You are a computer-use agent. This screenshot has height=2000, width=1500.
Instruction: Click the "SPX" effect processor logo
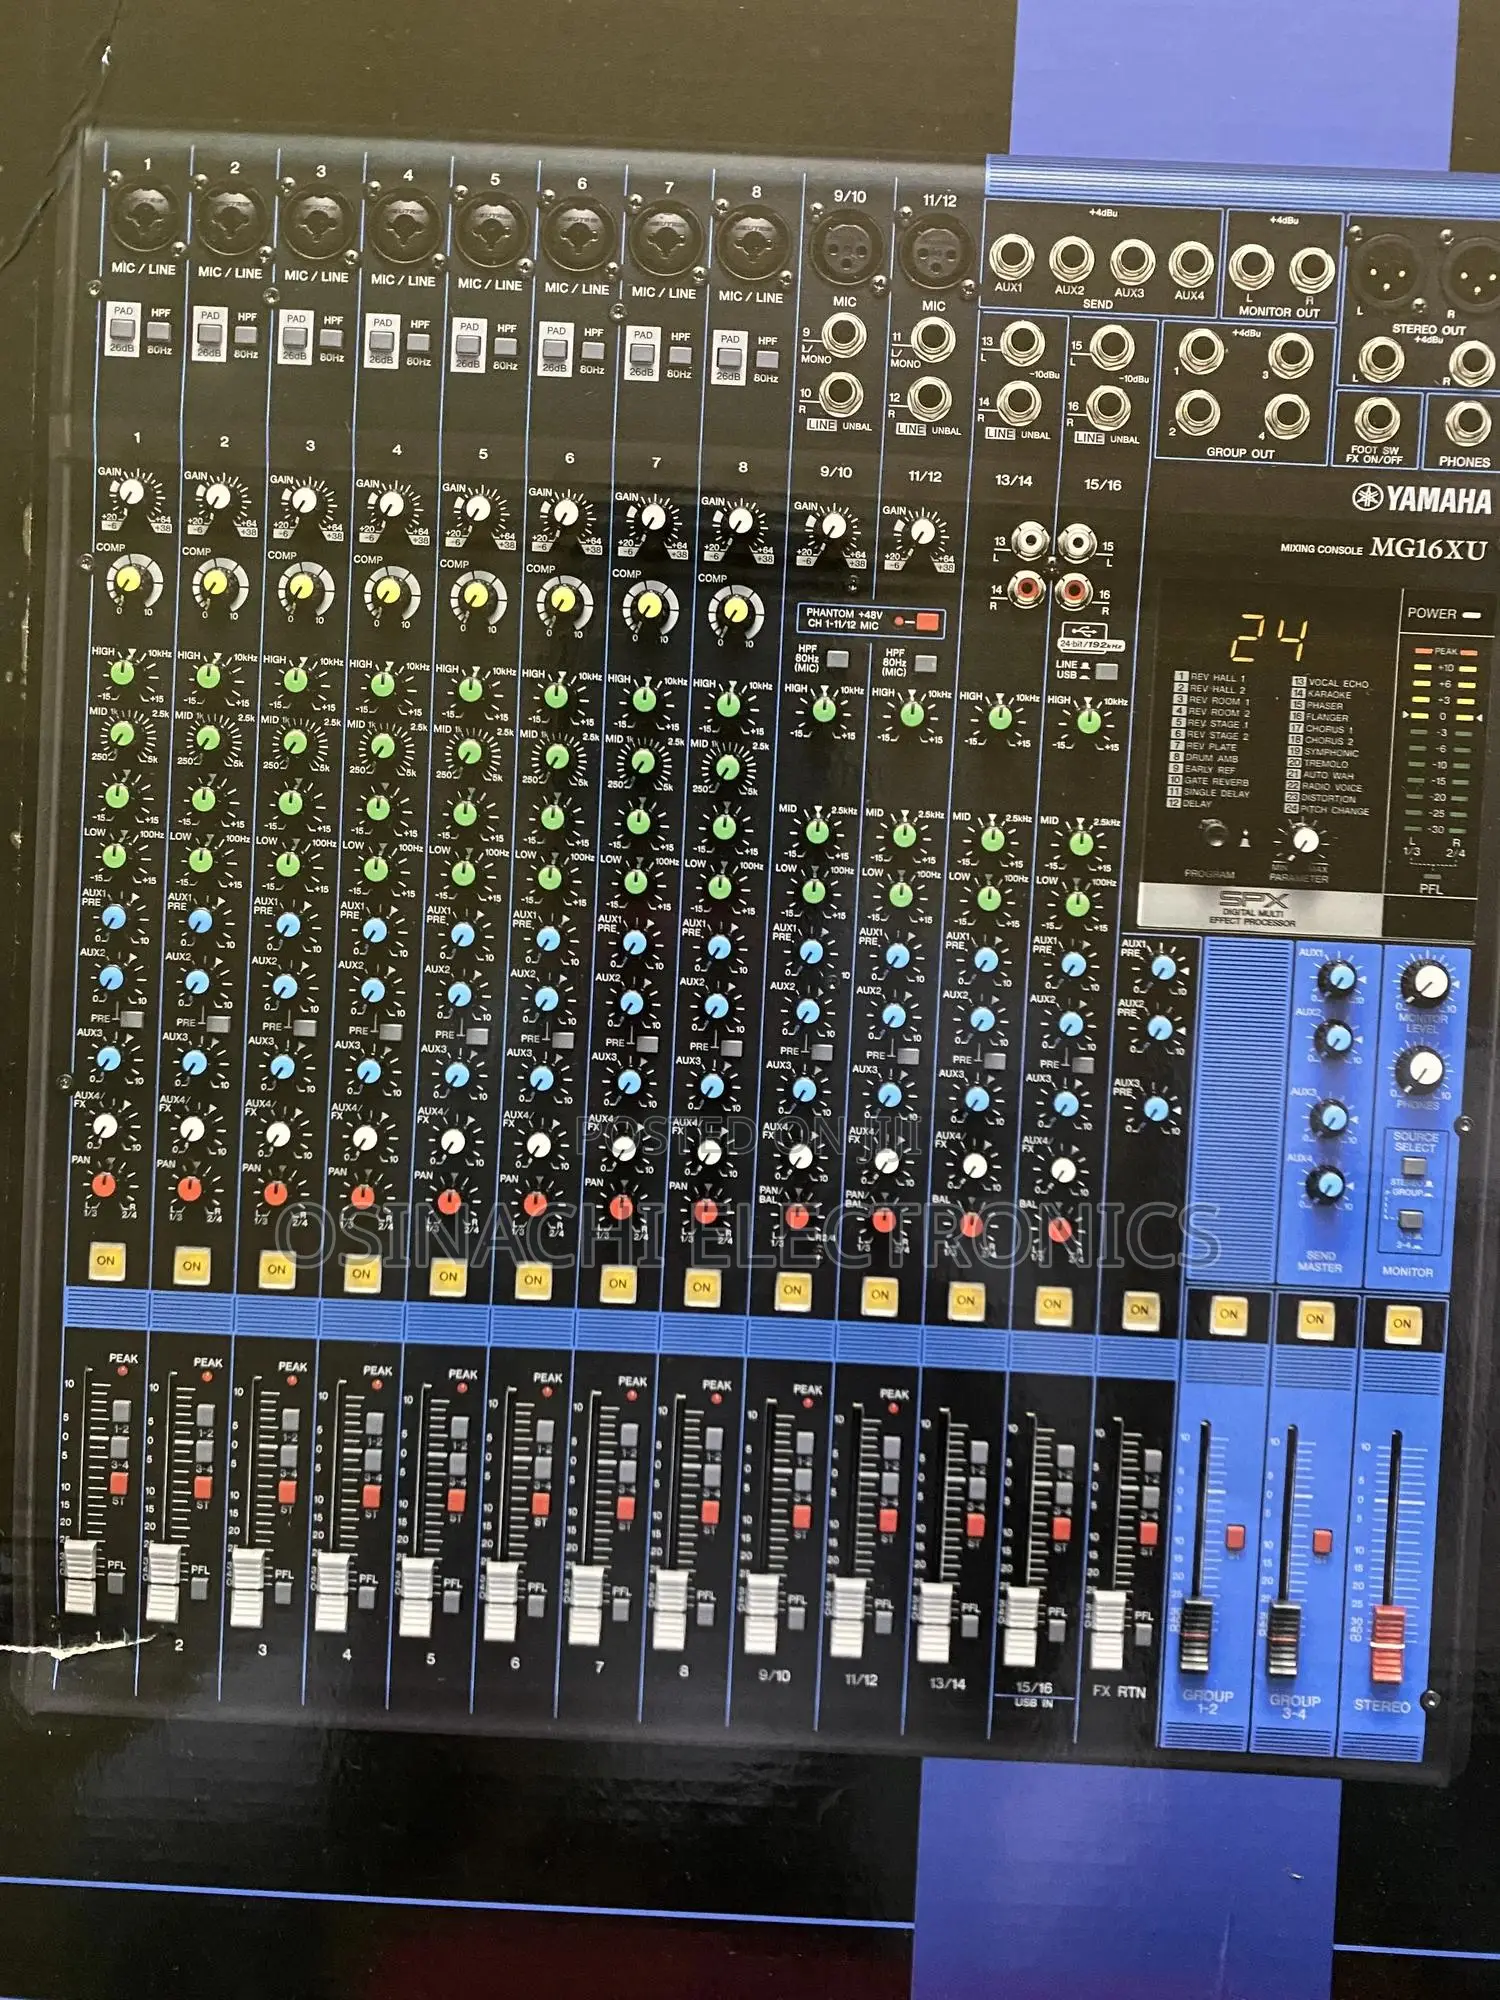point(1253,898)
